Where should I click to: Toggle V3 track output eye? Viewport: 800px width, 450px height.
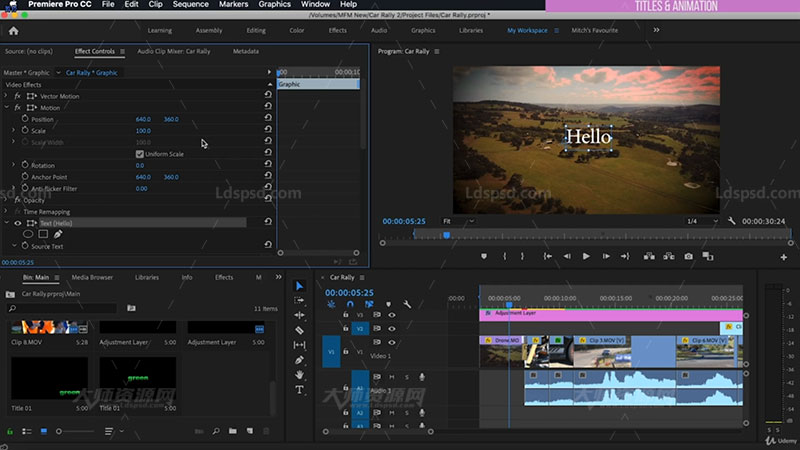392,315
